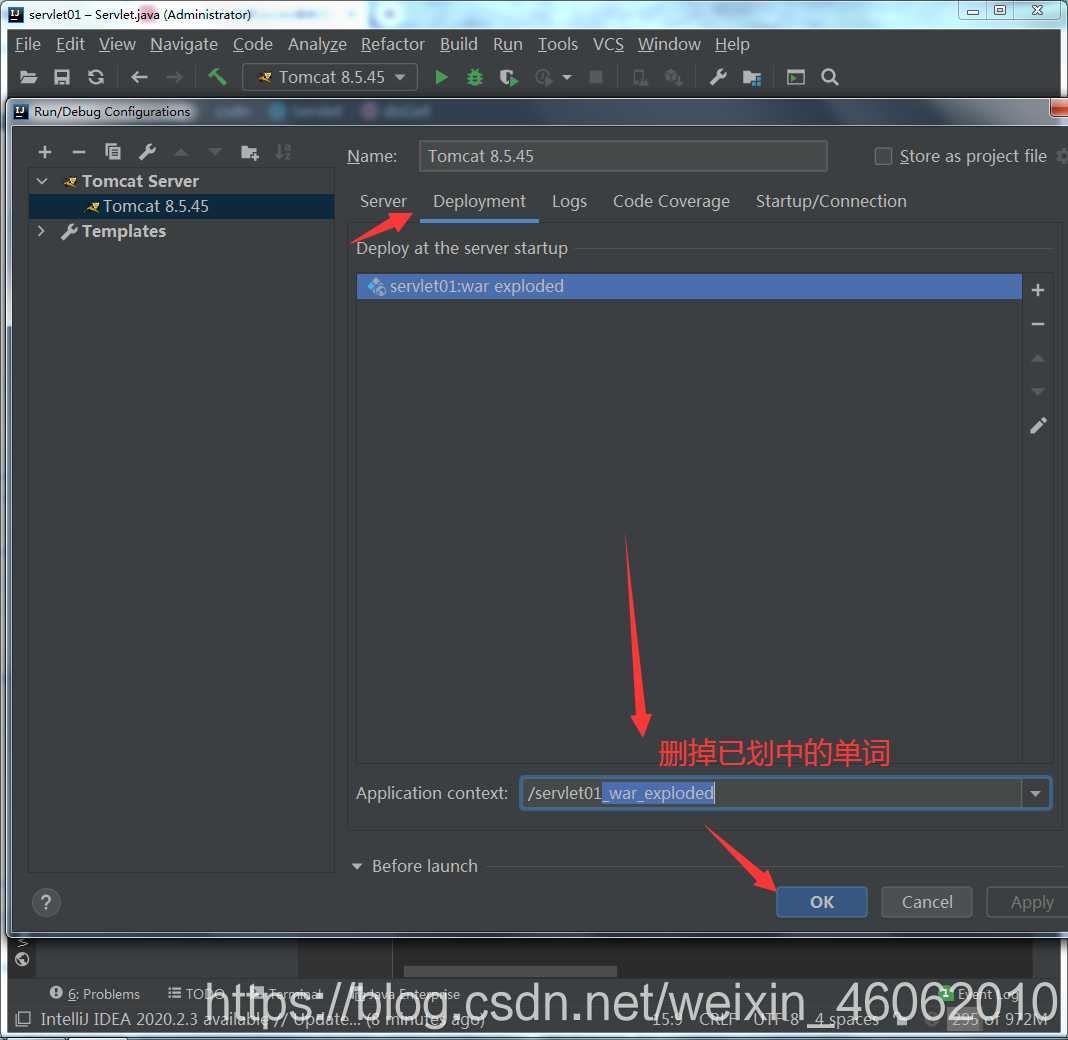Select Tomcat 8.5.45 in configuration tree

pyautogui.click(x=181, y=206)
